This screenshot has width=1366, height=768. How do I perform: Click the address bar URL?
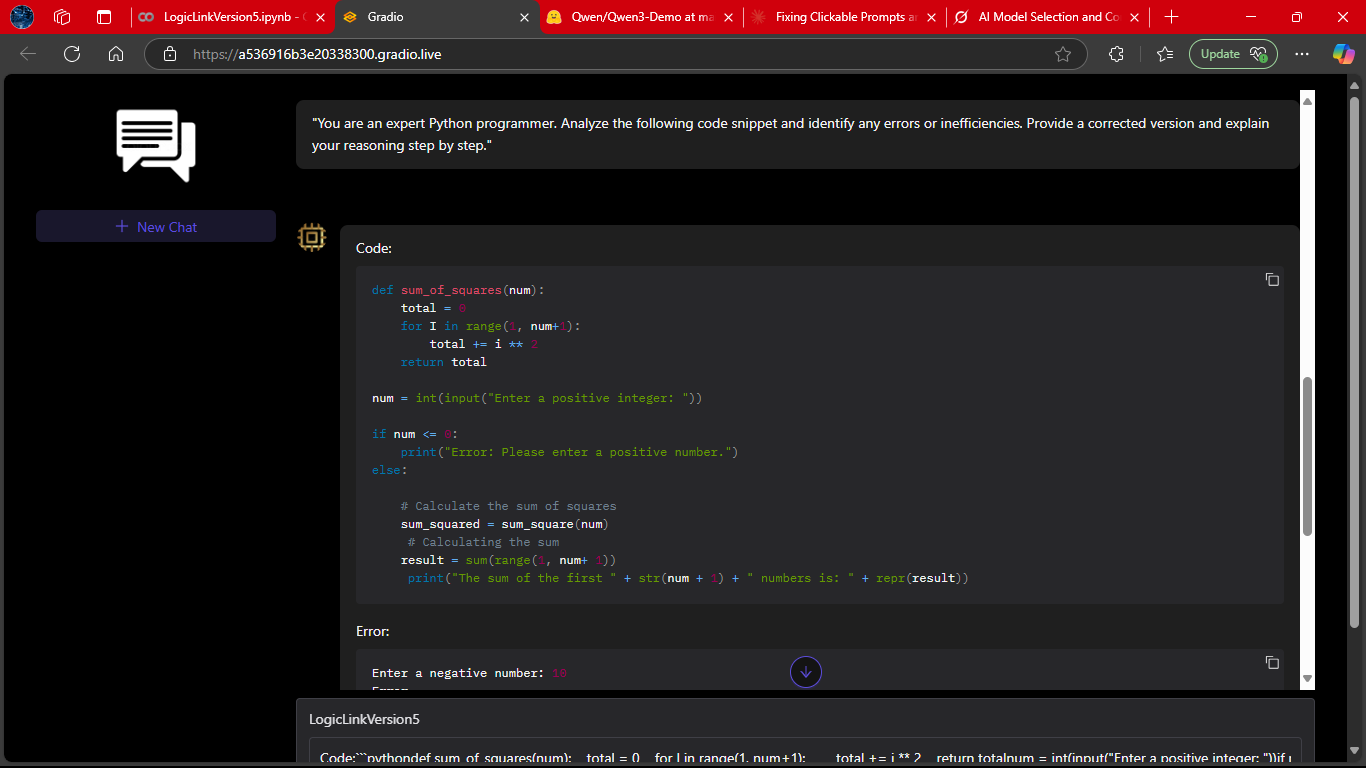pos(317,54)
